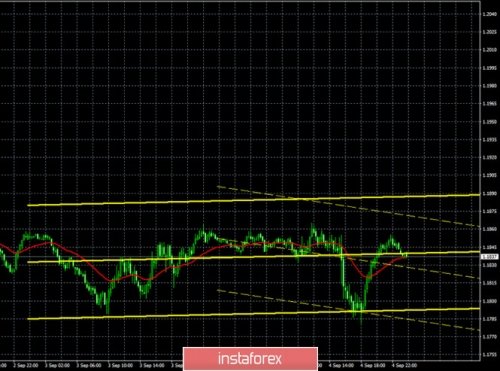500x371 pixels.
Task: Select the 1.1935 price level label
Action: [490, 140]
